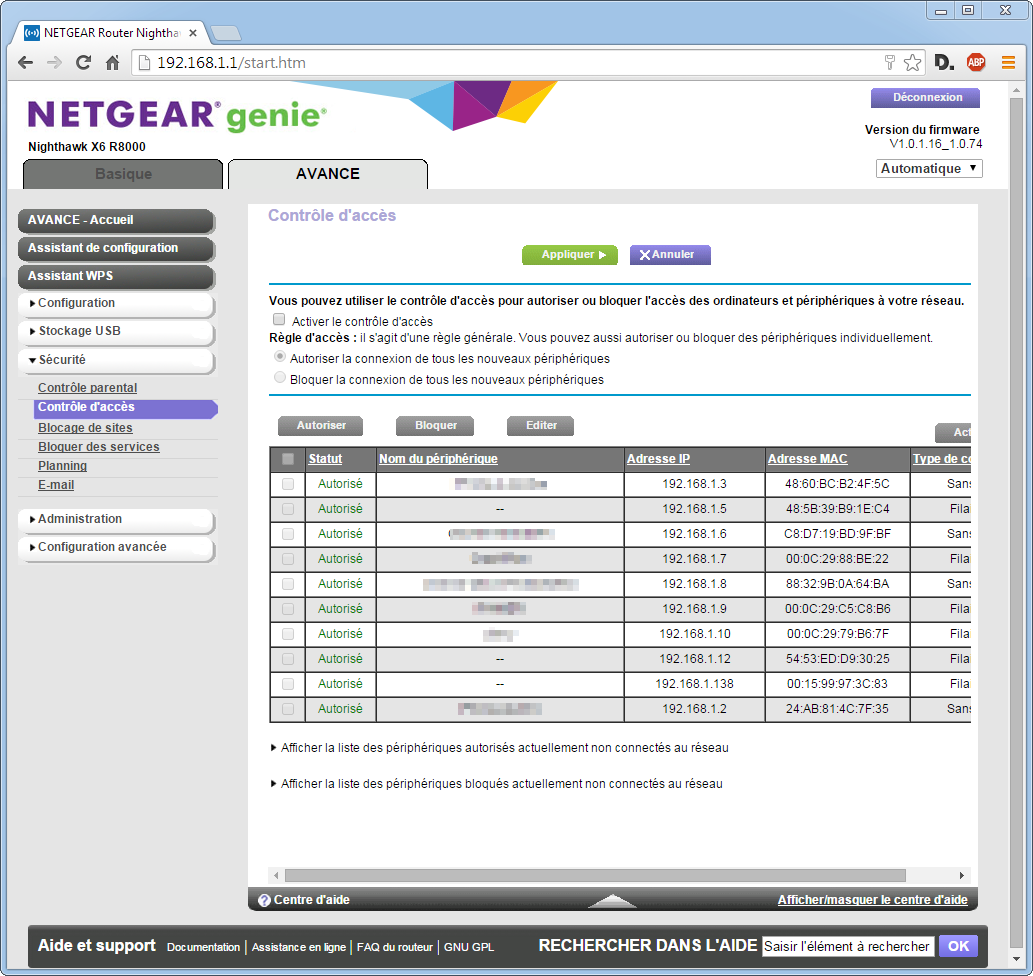Switch to the Basique tab
Screen dimensions: 1033x976
[x=123, y=174]
